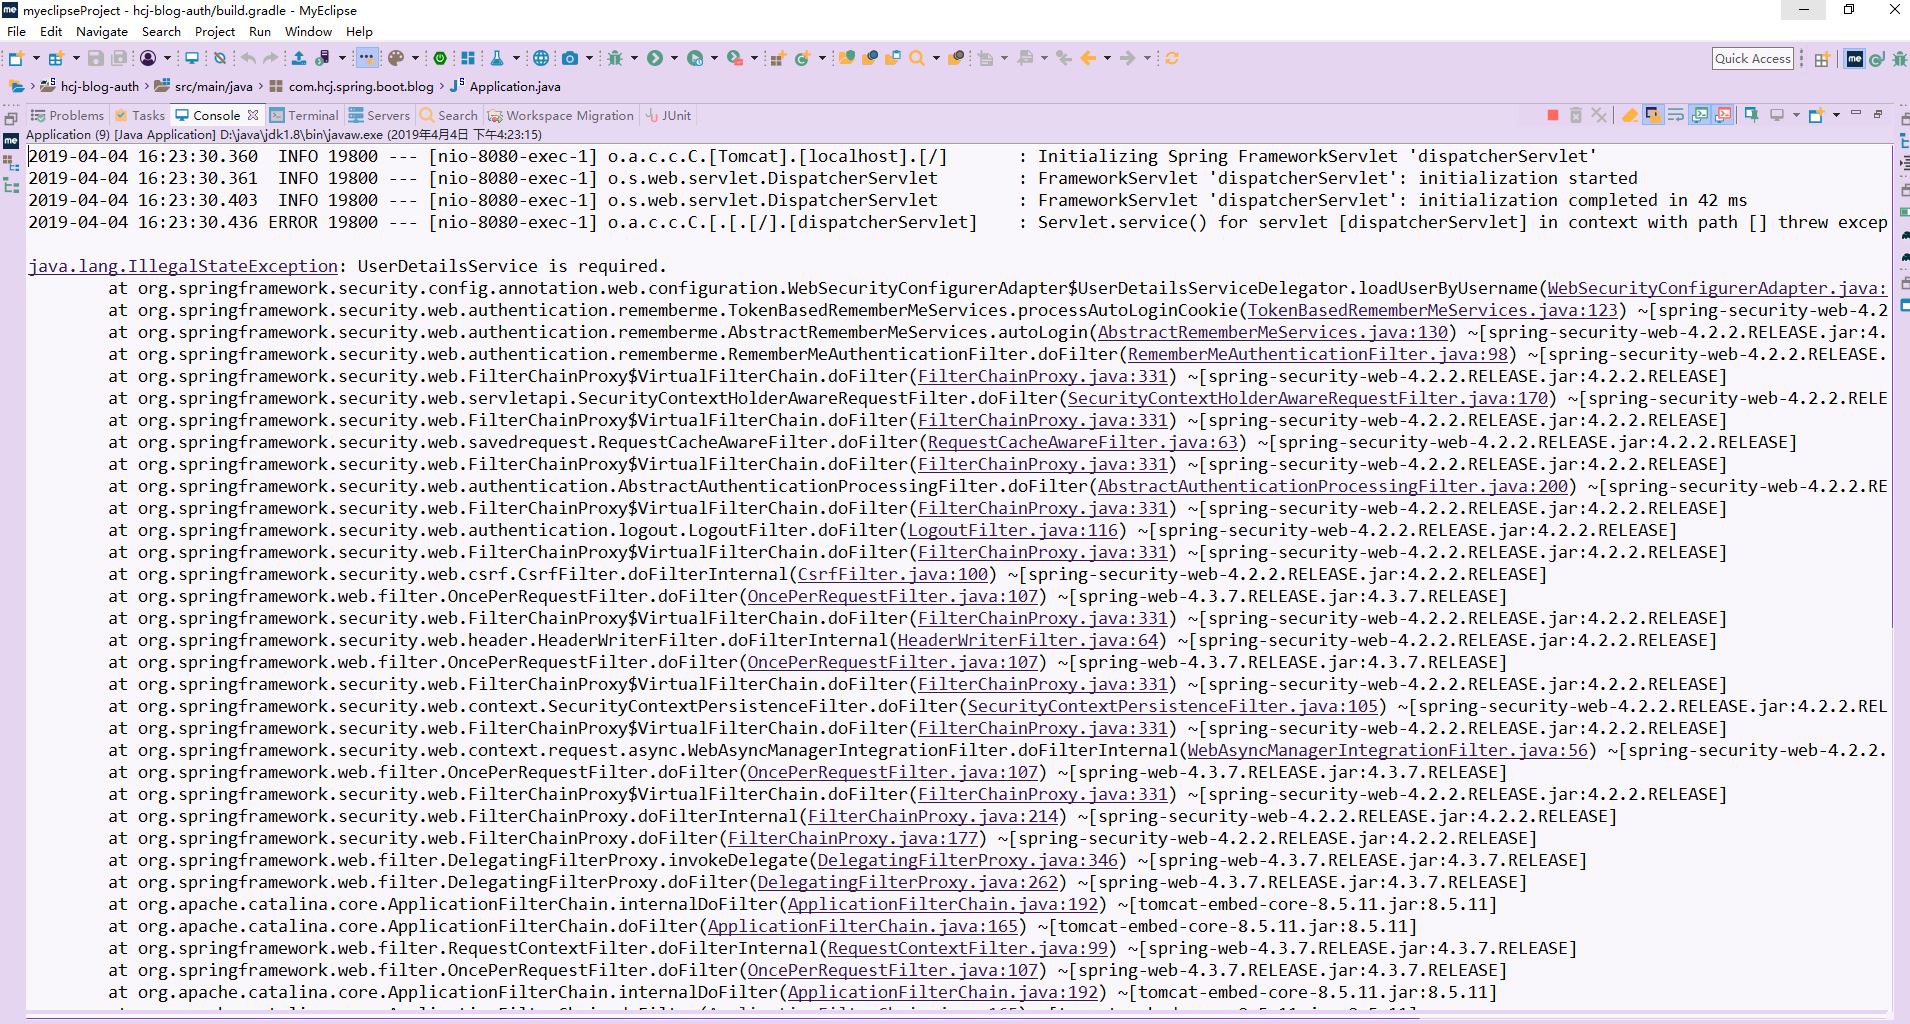Click the orange Back arrow icon
The height and width of the screenshot is (1024, 1910).
(1089, 59)
